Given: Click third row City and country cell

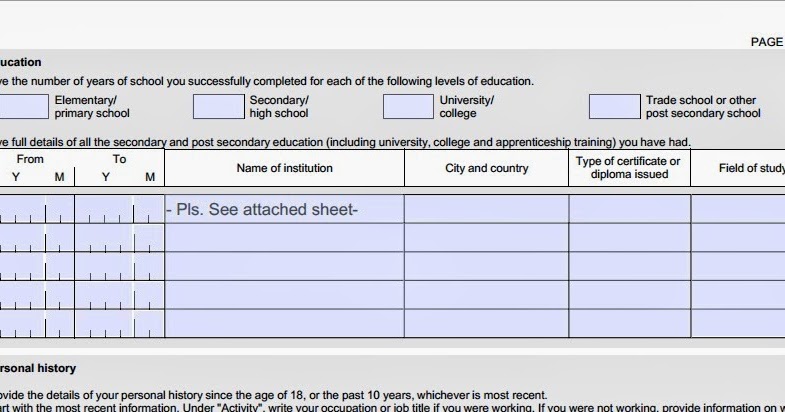Looking at the screenshot, I should (x=487, y=266).
